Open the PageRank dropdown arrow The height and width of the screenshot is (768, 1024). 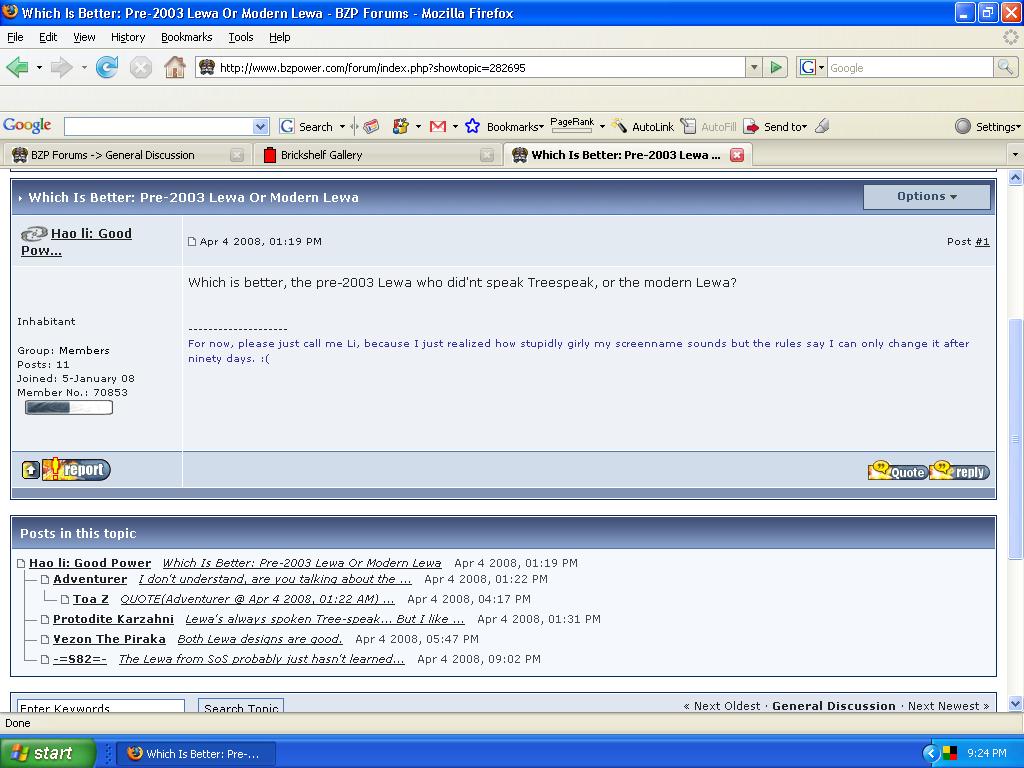click(x=601, y=127)
